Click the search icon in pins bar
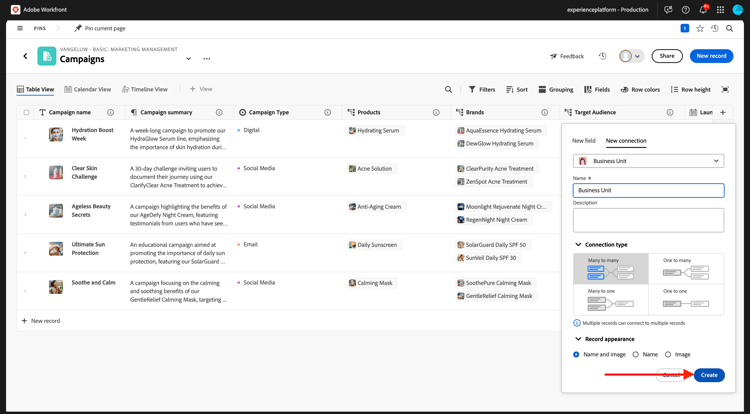The width and height of the screenshot is (750, 414). (729, 29)
